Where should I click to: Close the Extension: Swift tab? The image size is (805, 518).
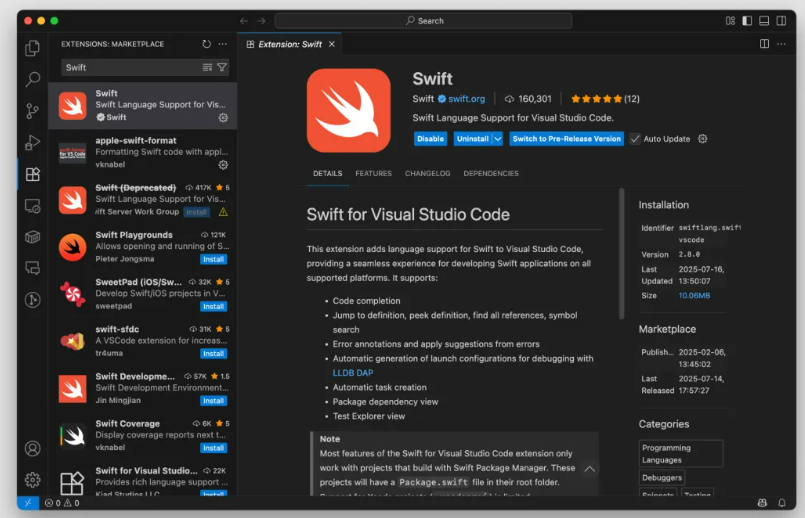(332, 44)
